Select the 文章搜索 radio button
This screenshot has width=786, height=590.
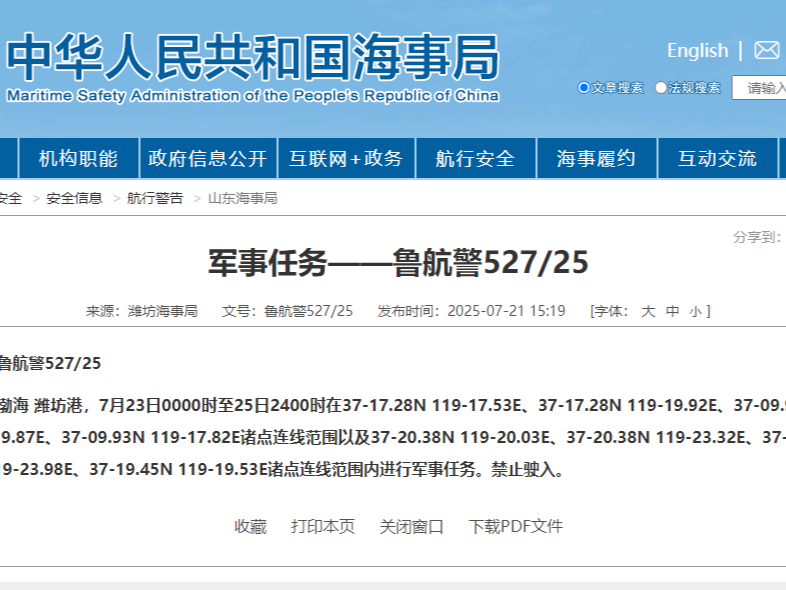click(x=584, y=88)
